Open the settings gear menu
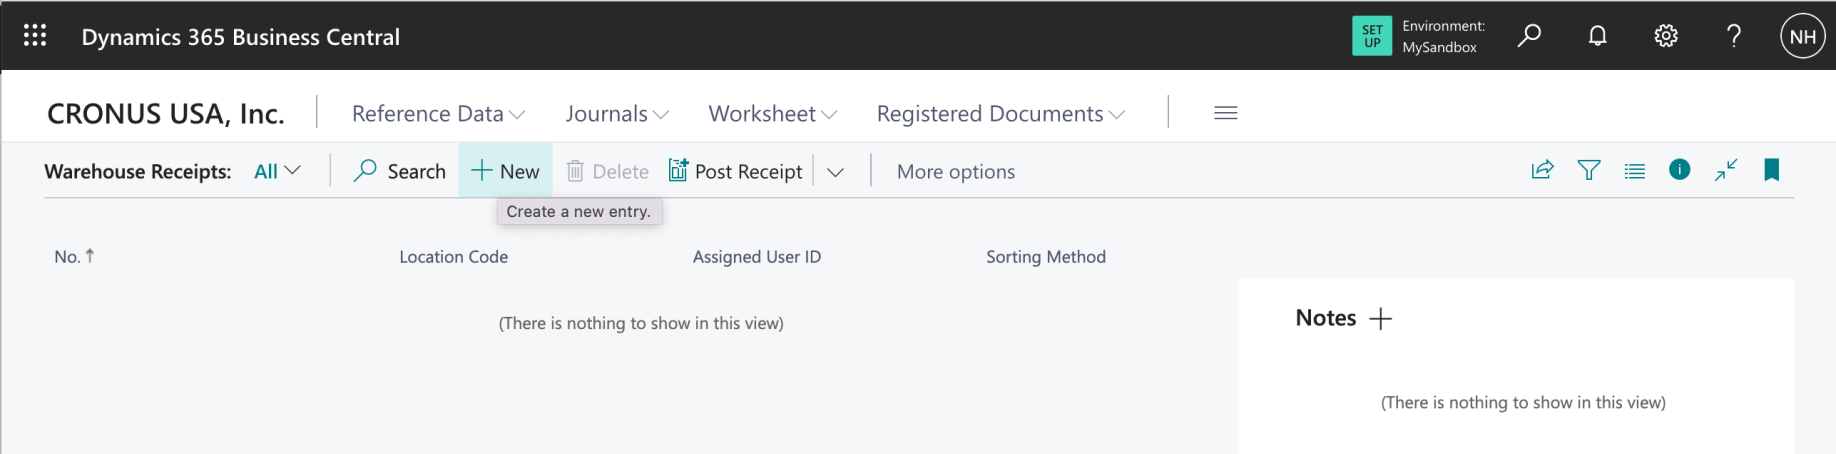The height and width of the screenshot is (454, 1836). click(x=1666, y=36)
